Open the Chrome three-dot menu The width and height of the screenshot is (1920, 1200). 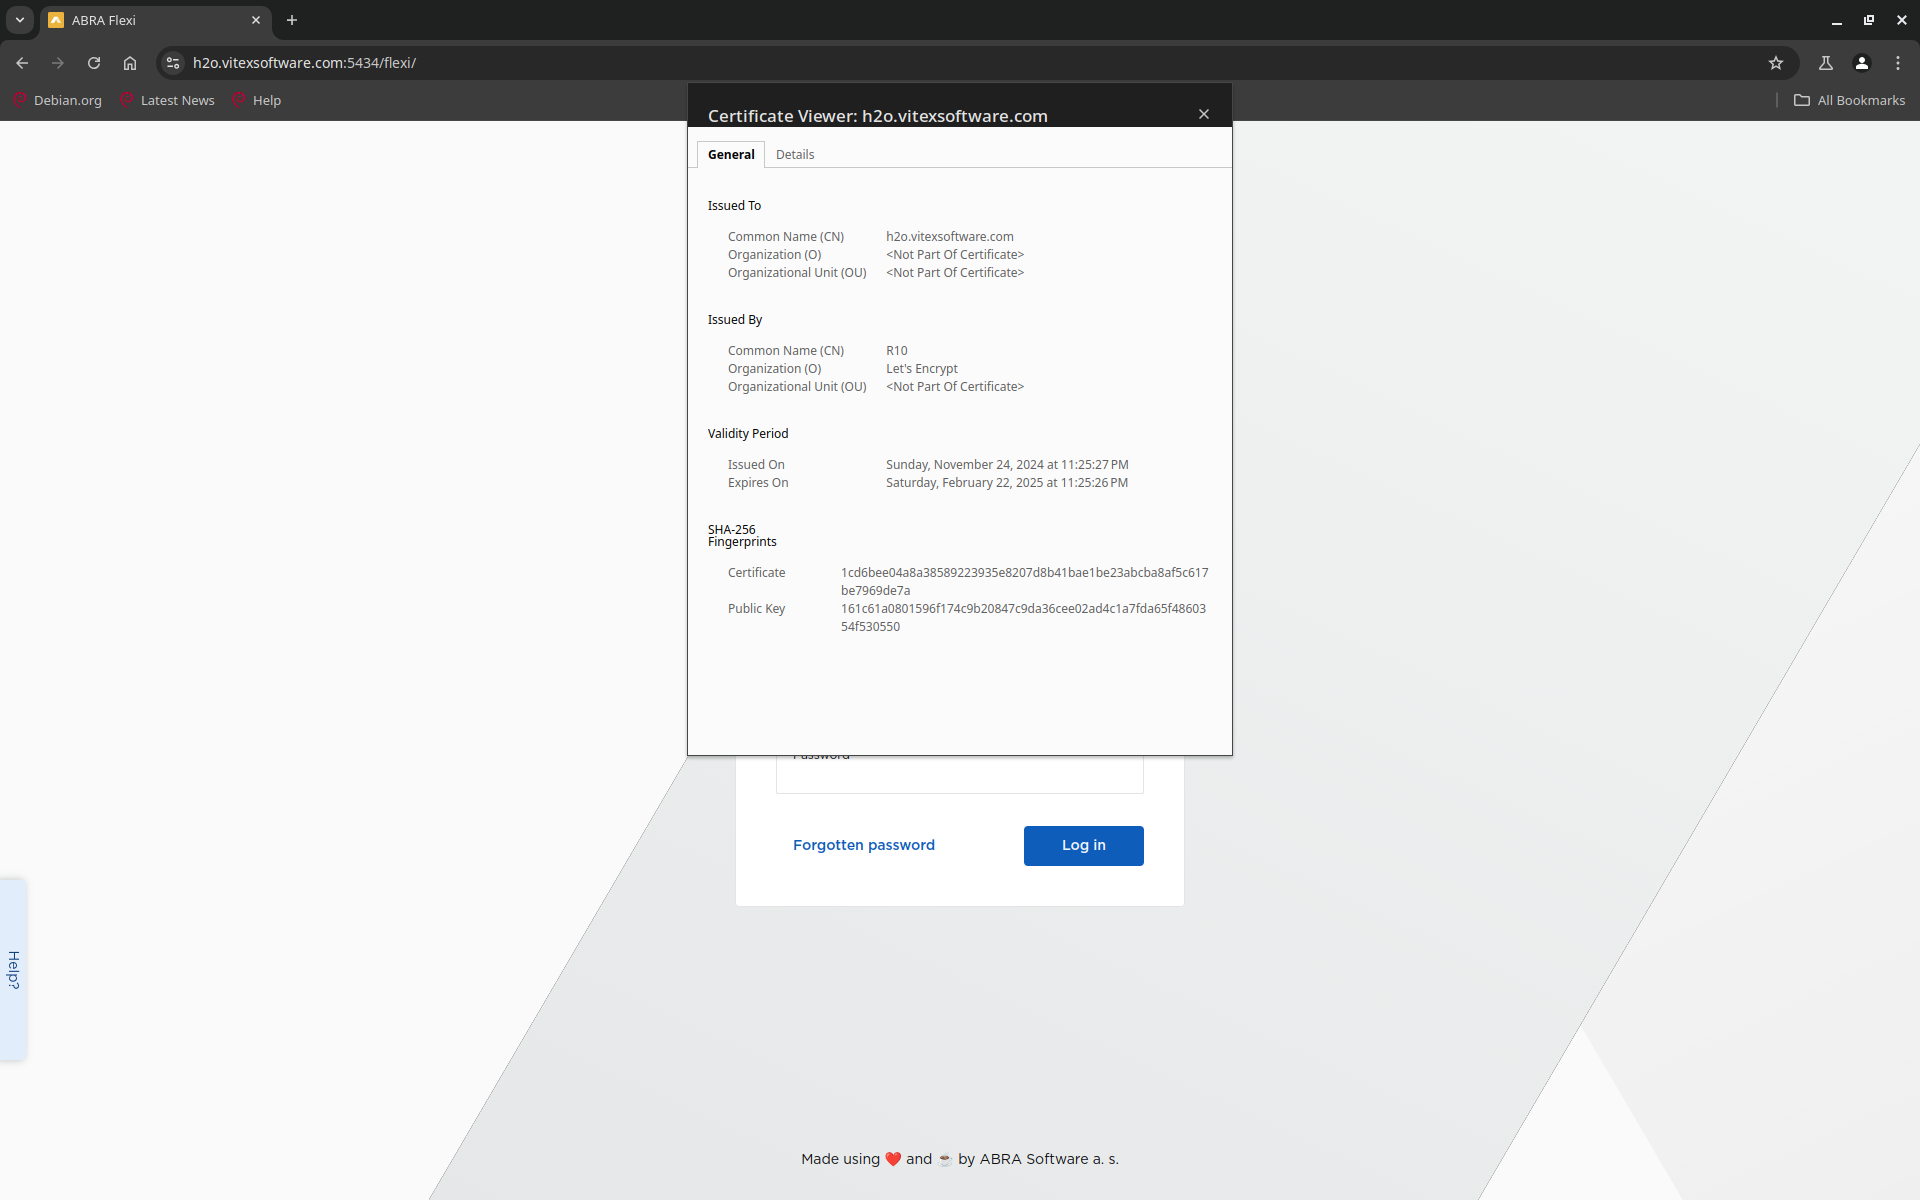pos(1898,63)
